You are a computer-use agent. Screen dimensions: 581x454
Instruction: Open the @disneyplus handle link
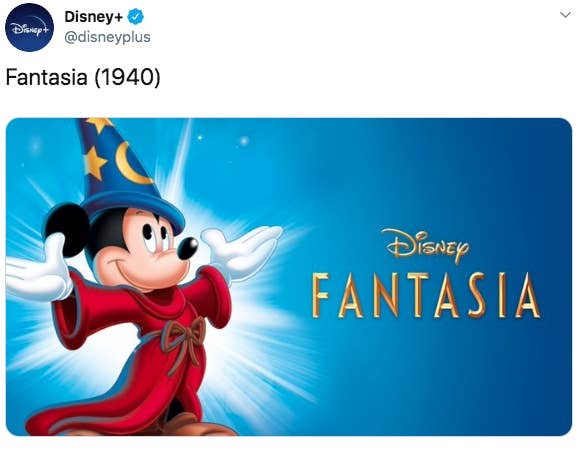pyautogui.click(x=107, y=37)
